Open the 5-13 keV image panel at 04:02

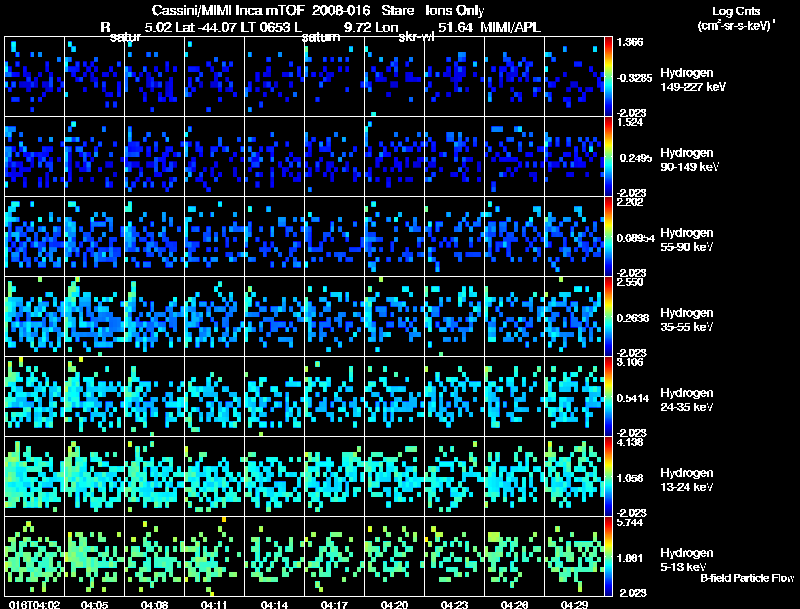pyautogui.click(x=35, y=556)
